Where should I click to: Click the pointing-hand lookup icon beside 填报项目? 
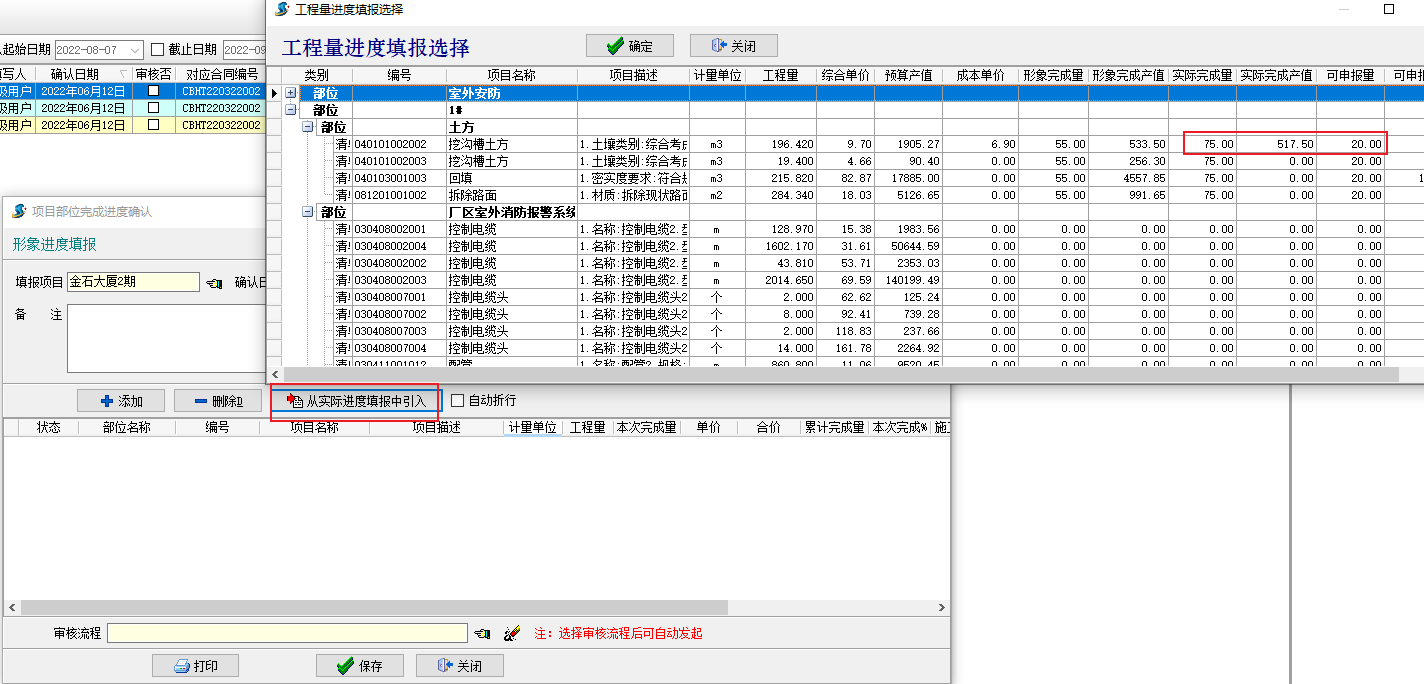click(x=213, y=283)
